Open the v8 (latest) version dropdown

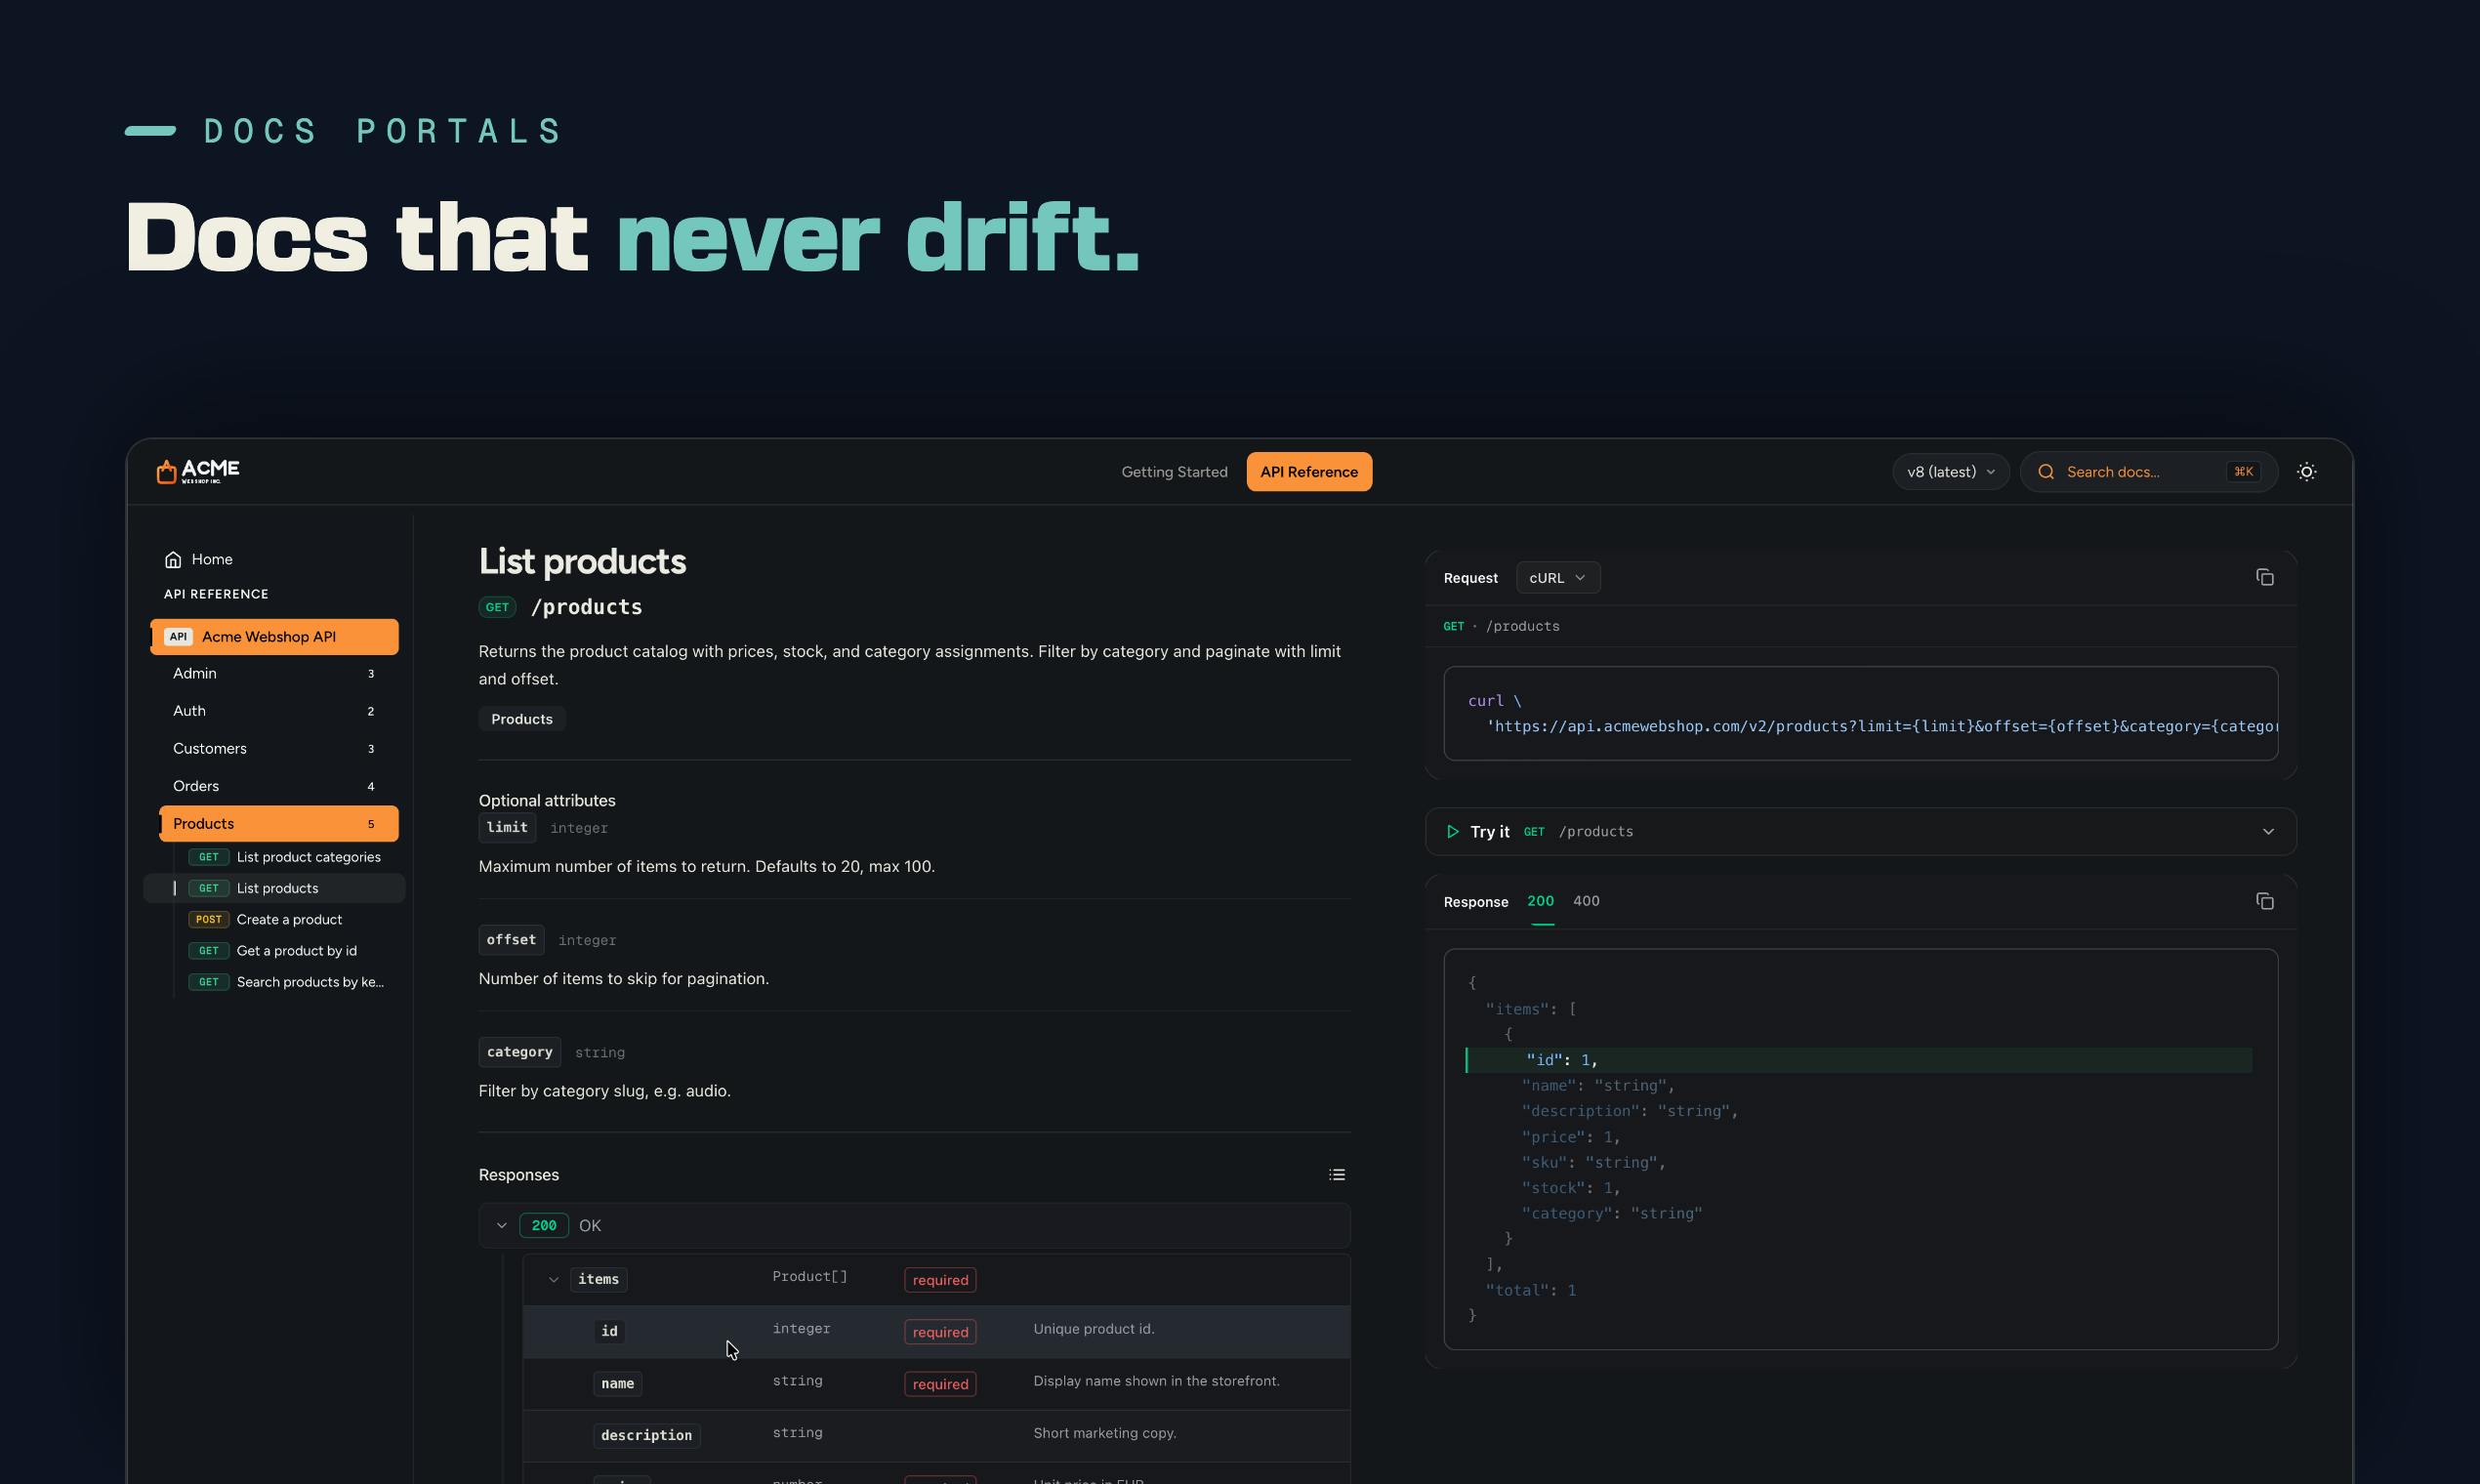tap(1950, 472)
